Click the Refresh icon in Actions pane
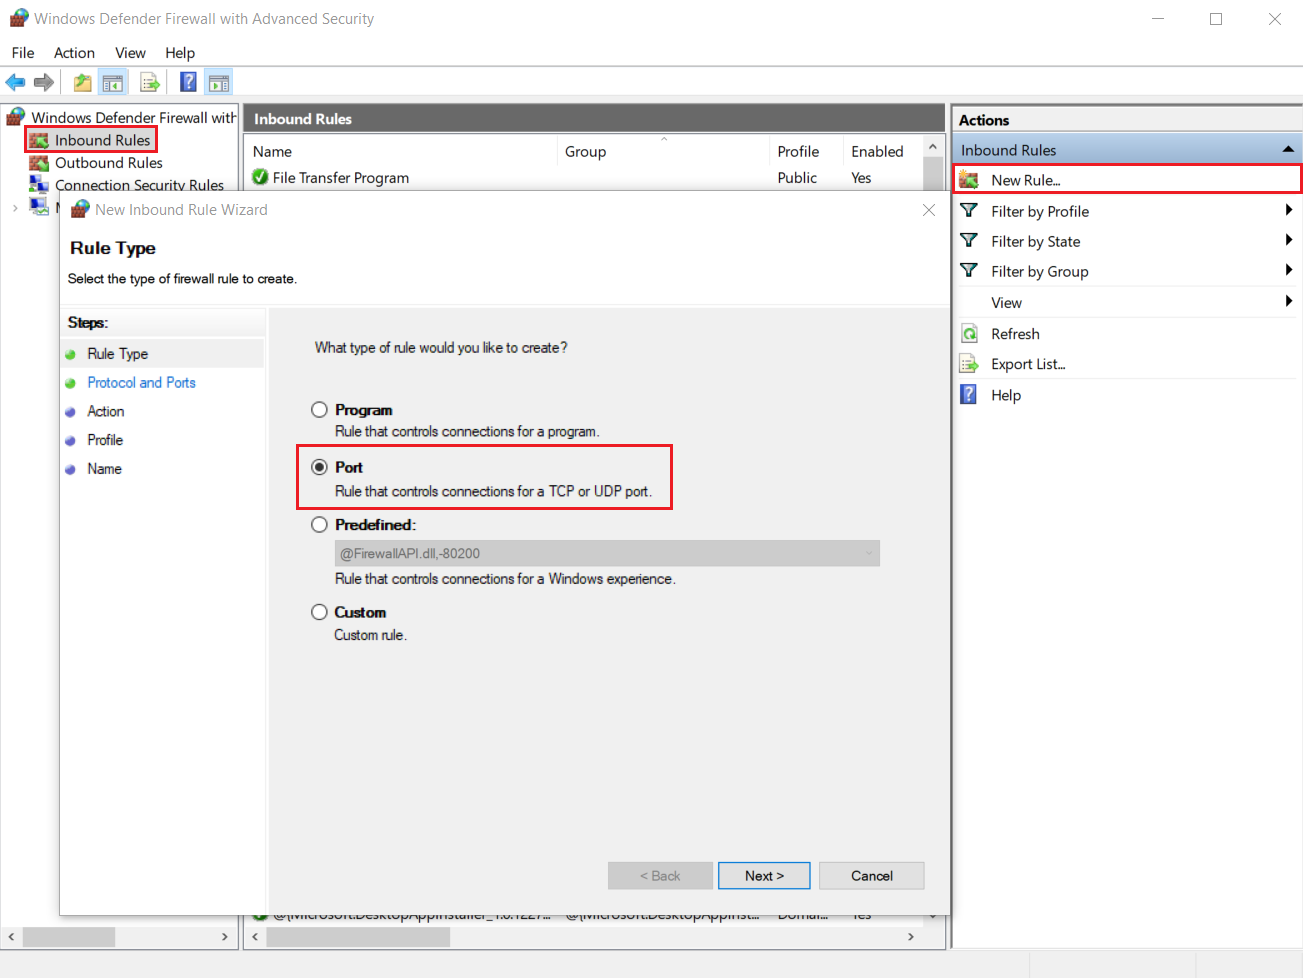1303x978 pixels. coord(969,334)
